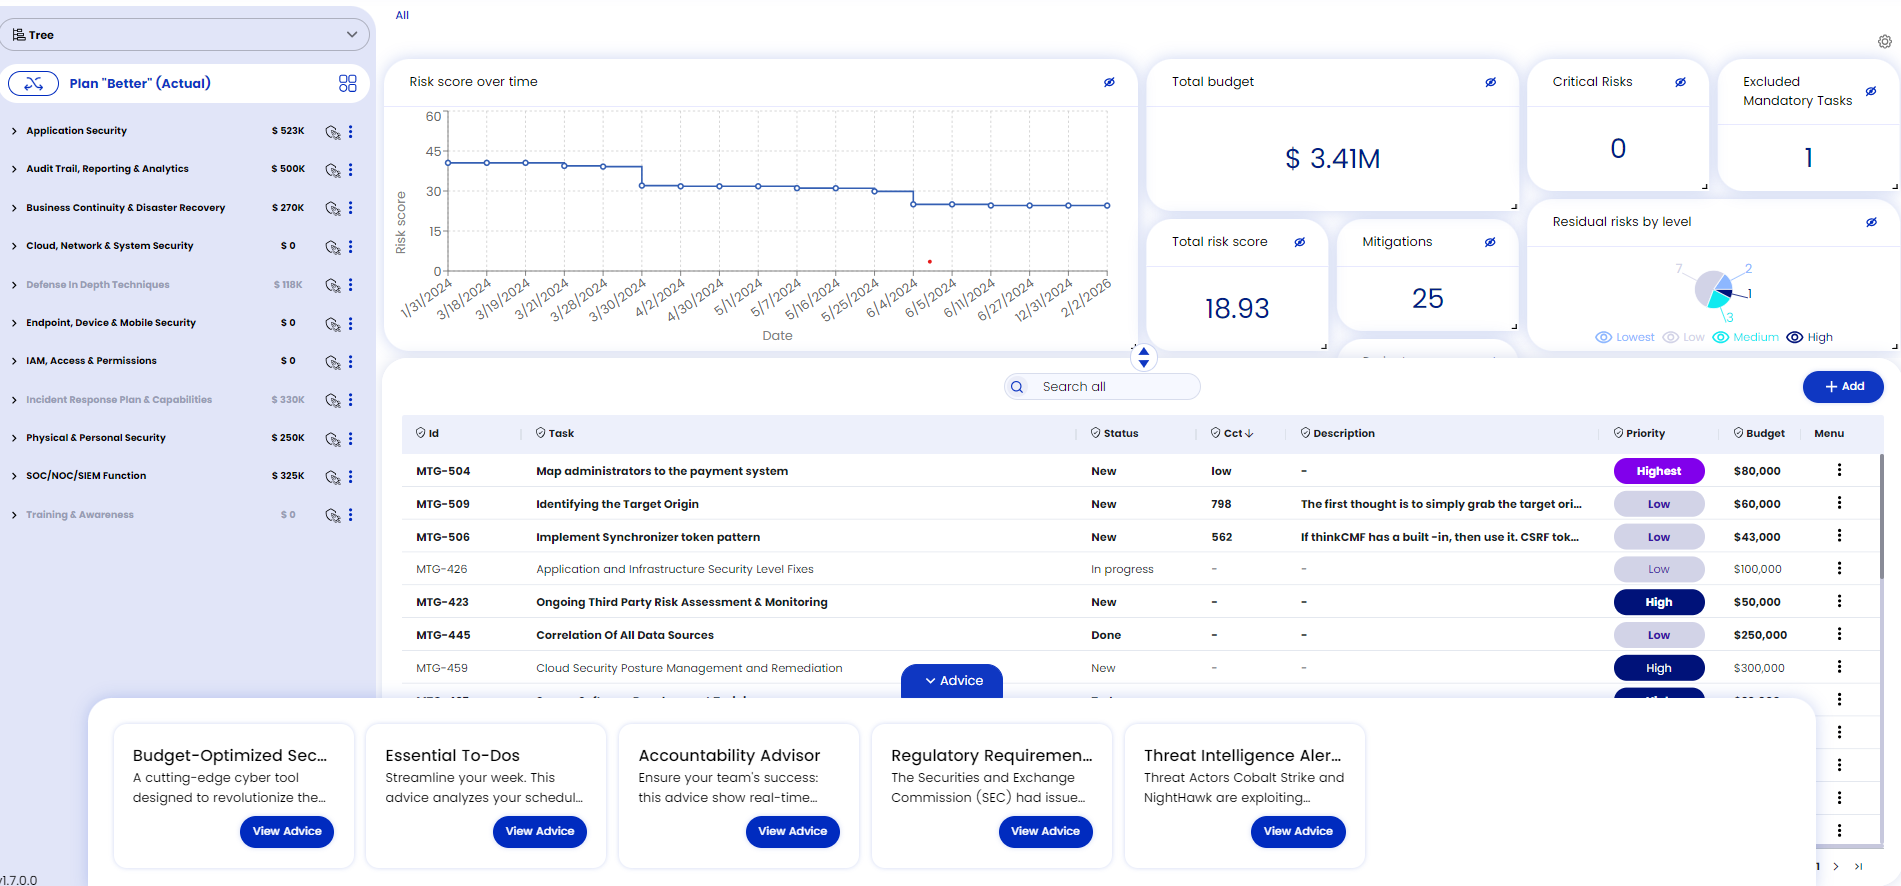Click the Add button
Viewport: 1901px width, 886px height.
1842,387
